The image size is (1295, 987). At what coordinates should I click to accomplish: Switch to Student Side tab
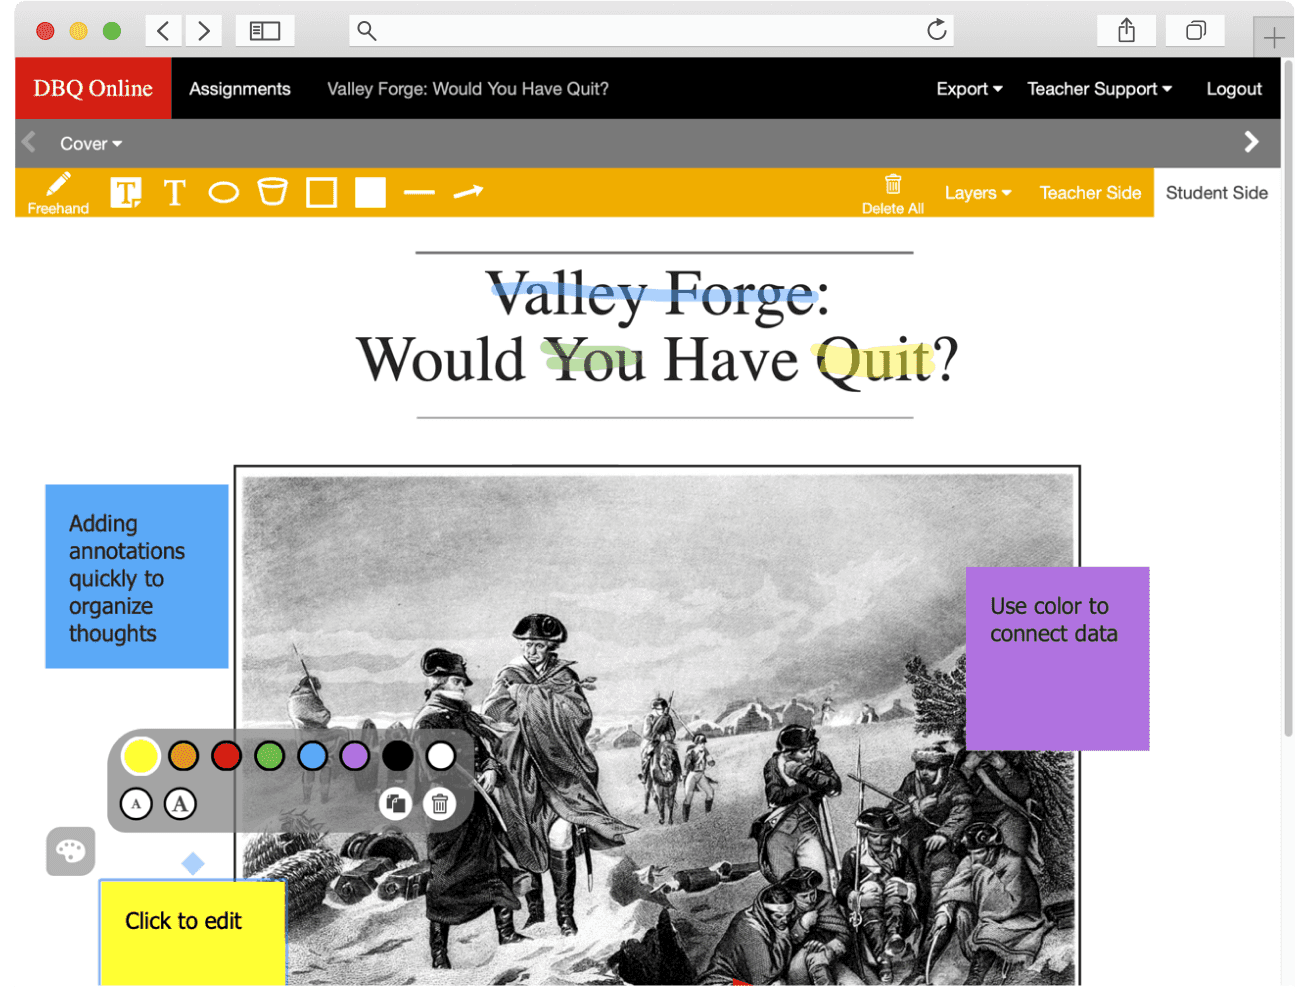click(x=1216, y=193)
